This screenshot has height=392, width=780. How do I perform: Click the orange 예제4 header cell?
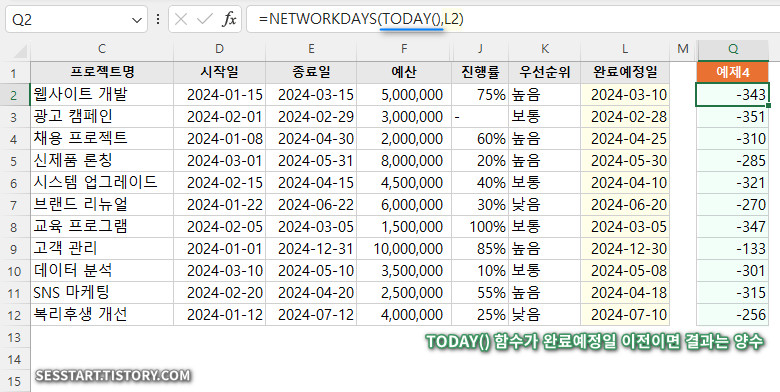click(733, 73)
